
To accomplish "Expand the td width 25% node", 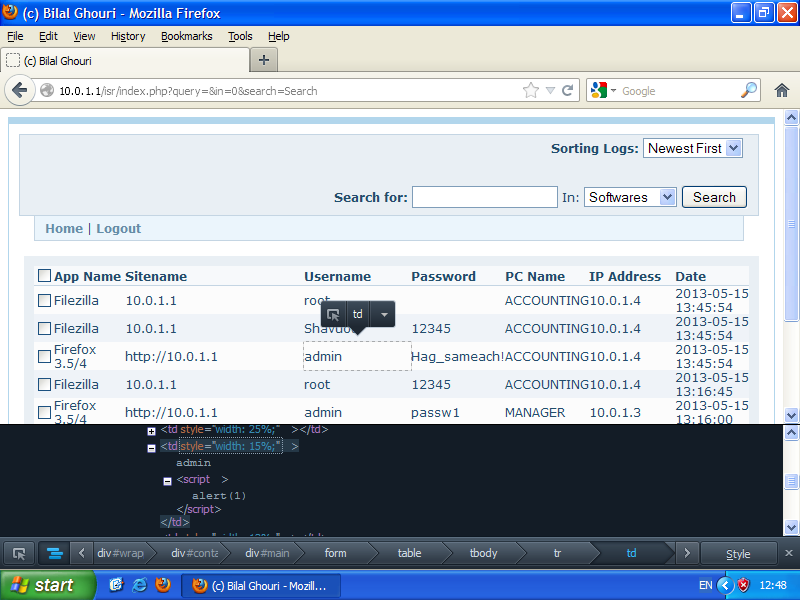I will [x=152, y=432].
